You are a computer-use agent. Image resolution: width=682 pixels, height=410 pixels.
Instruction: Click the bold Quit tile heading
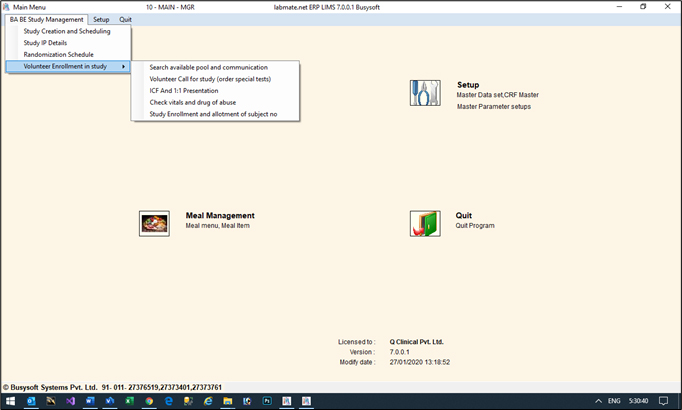tap(464, 216)
